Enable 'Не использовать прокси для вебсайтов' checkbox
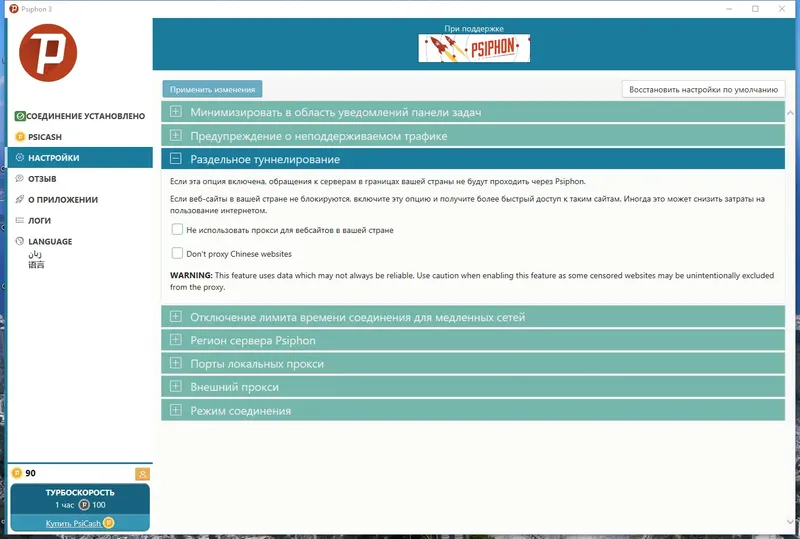800x539 pixels. (177, 230)
